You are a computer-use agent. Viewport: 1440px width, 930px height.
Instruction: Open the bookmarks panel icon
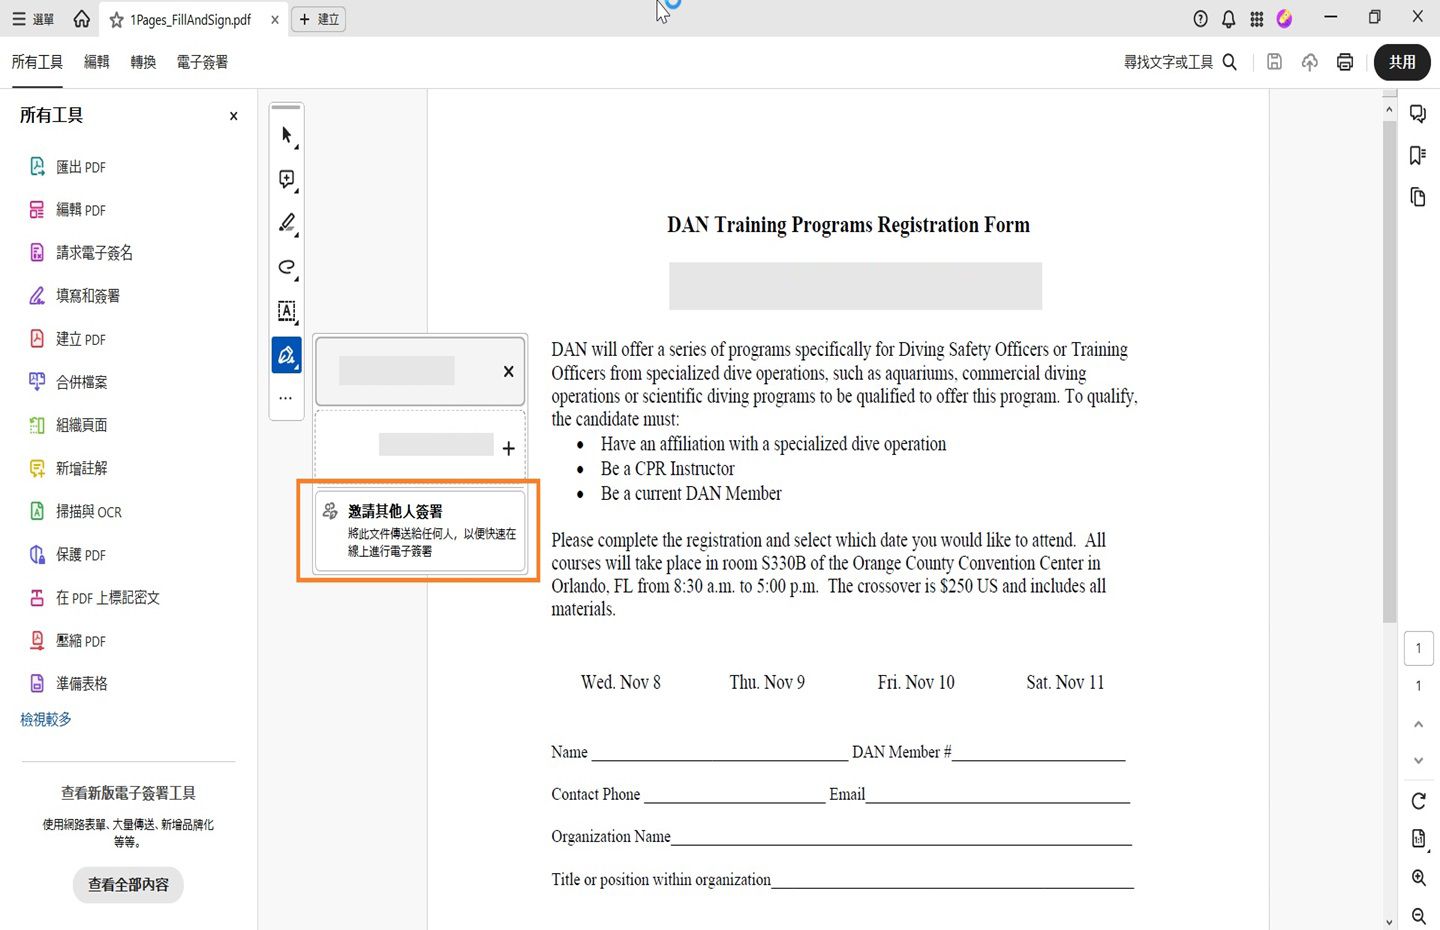click(1418, 155)
